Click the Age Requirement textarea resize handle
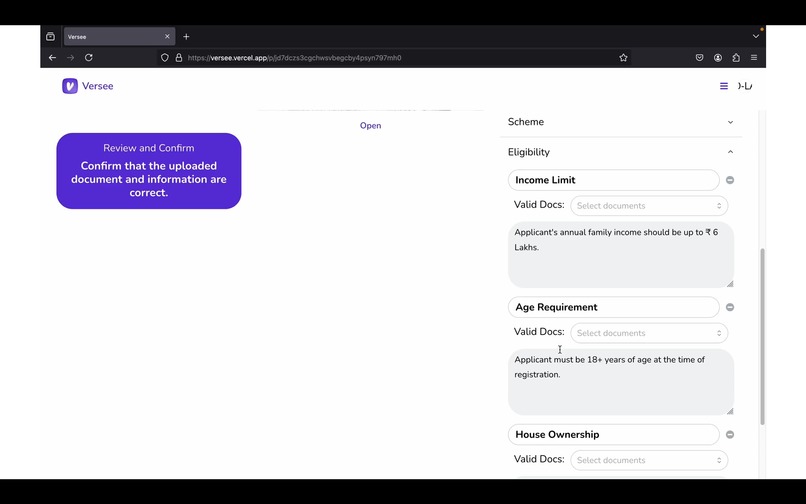 pos(730,410)
